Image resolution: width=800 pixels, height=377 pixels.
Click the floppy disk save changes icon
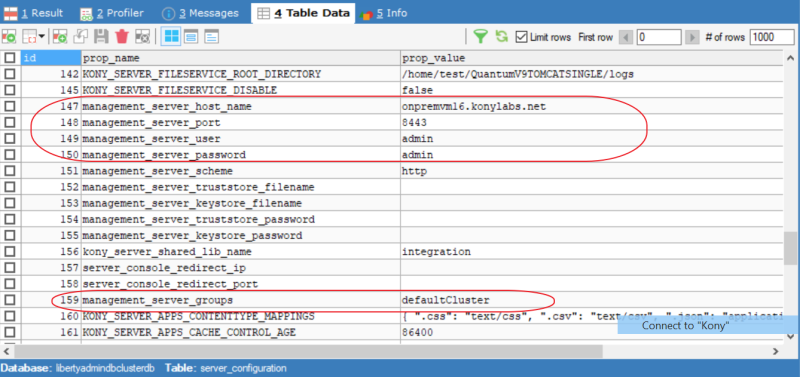coord(102,37)
